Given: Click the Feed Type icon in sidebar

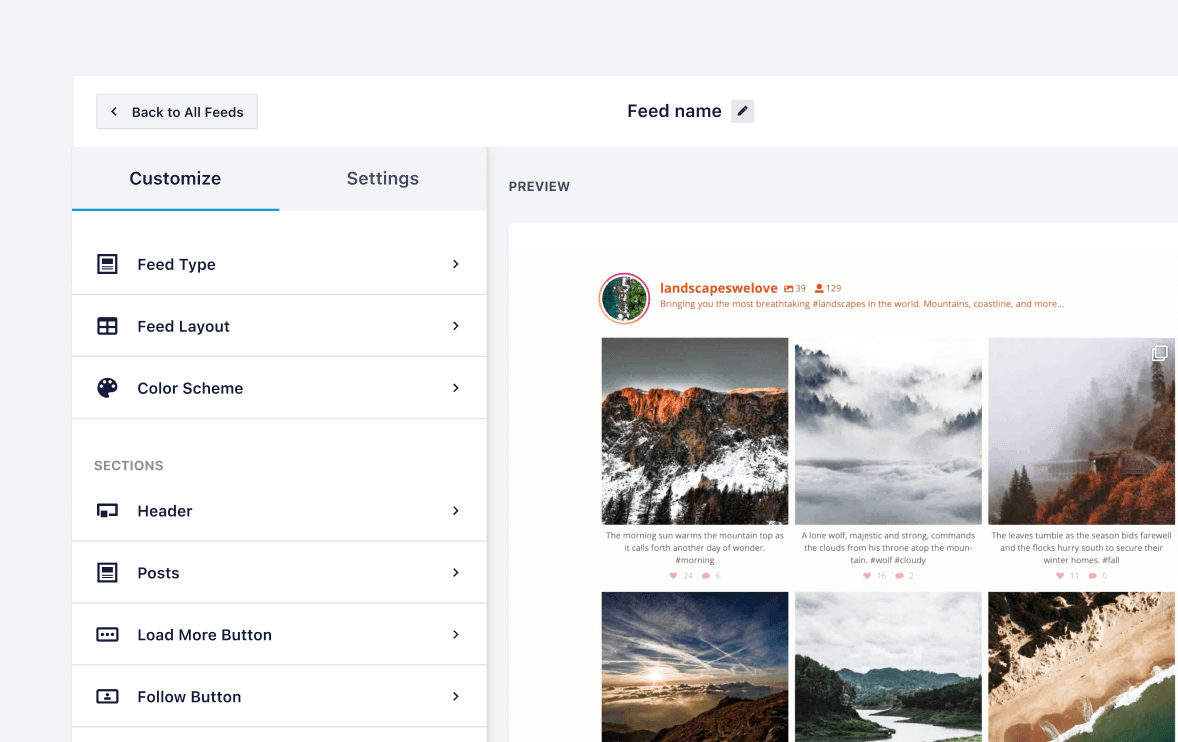Looking at the screenshot, I should pyautogui.click(x=107, y=264).
